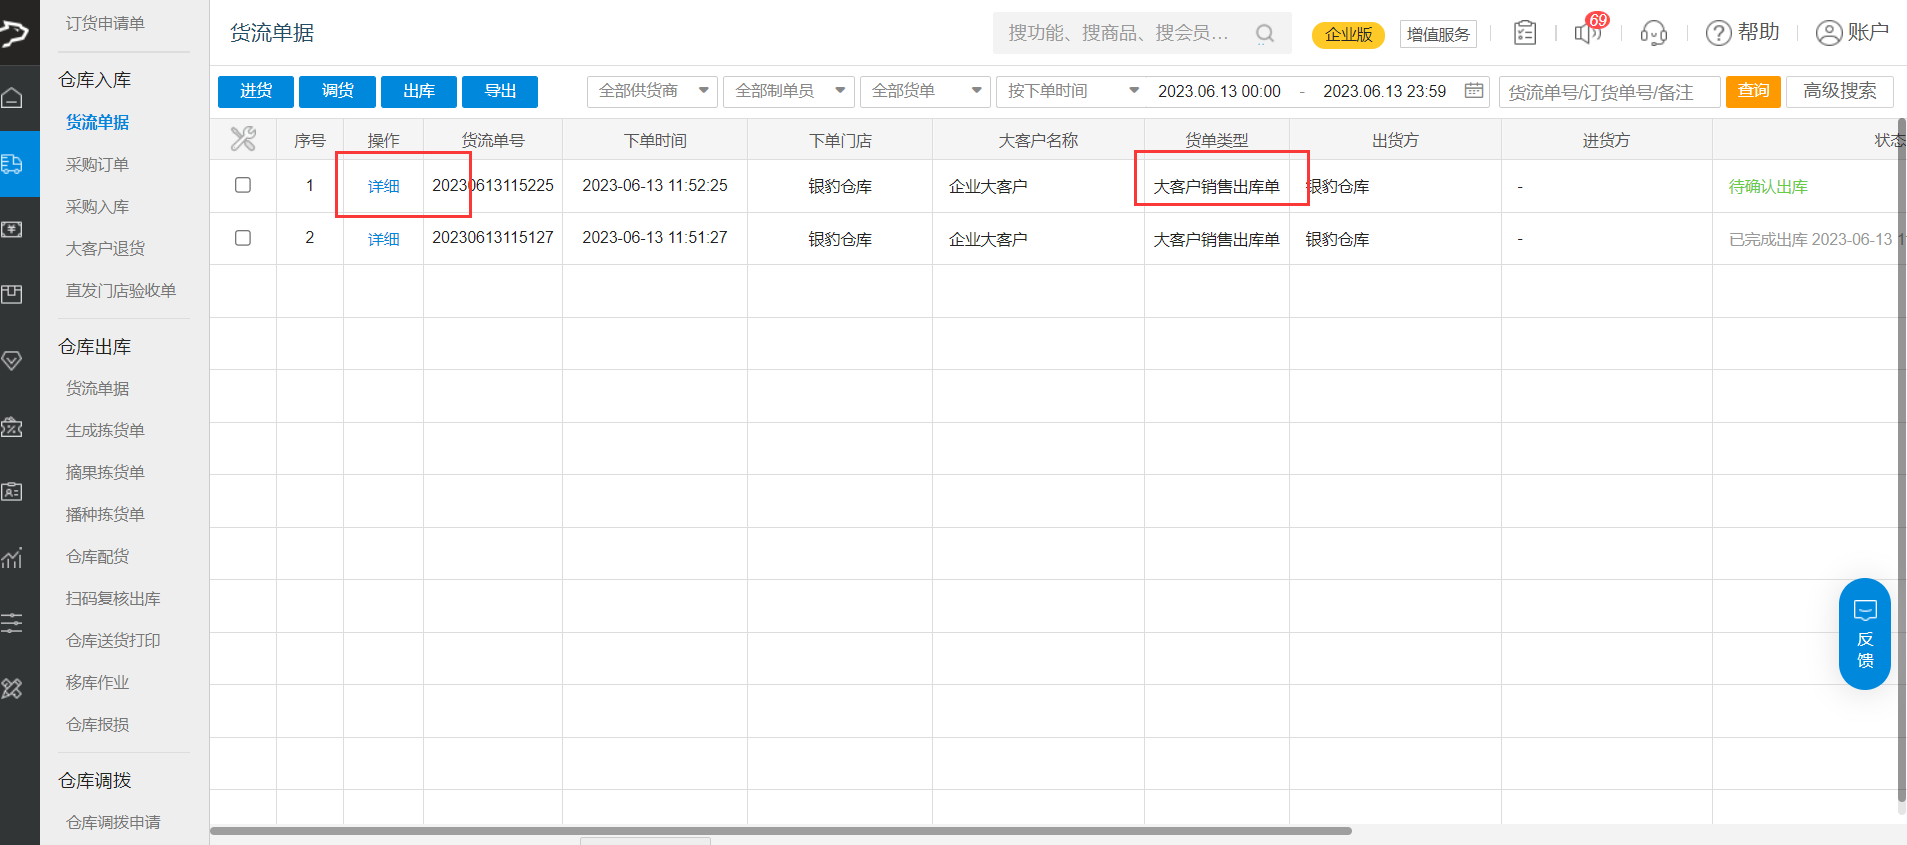Click the horizontal scrollbar at table bottom
The width and height of the screenshot is (1907, 845).
click(x=781, y=830)
